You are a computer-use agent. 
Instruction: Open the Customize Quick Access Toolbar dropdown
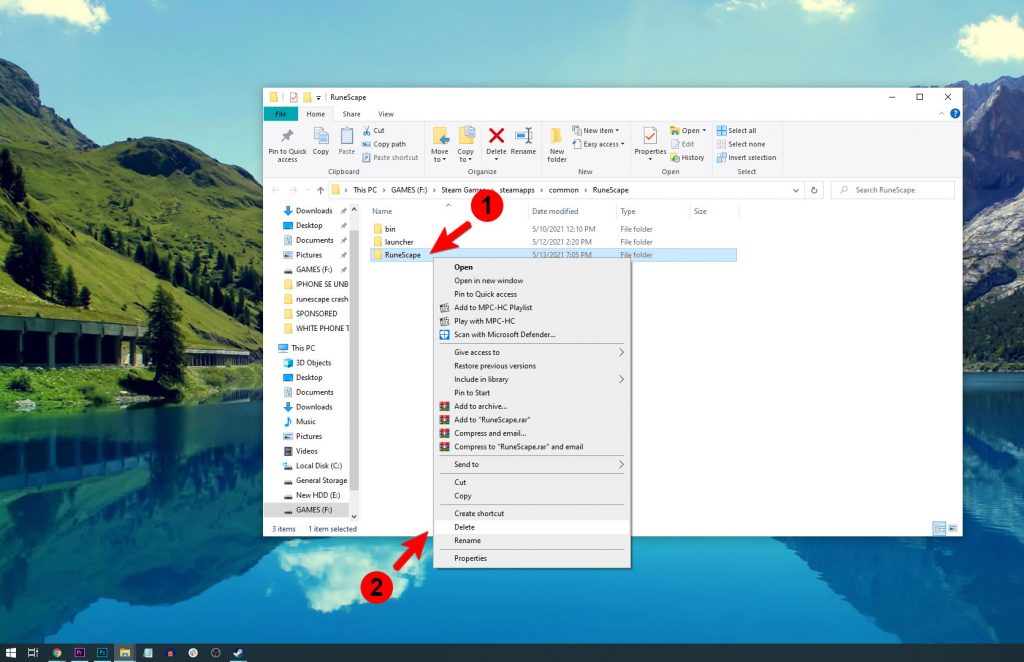(x=319, y=97)
